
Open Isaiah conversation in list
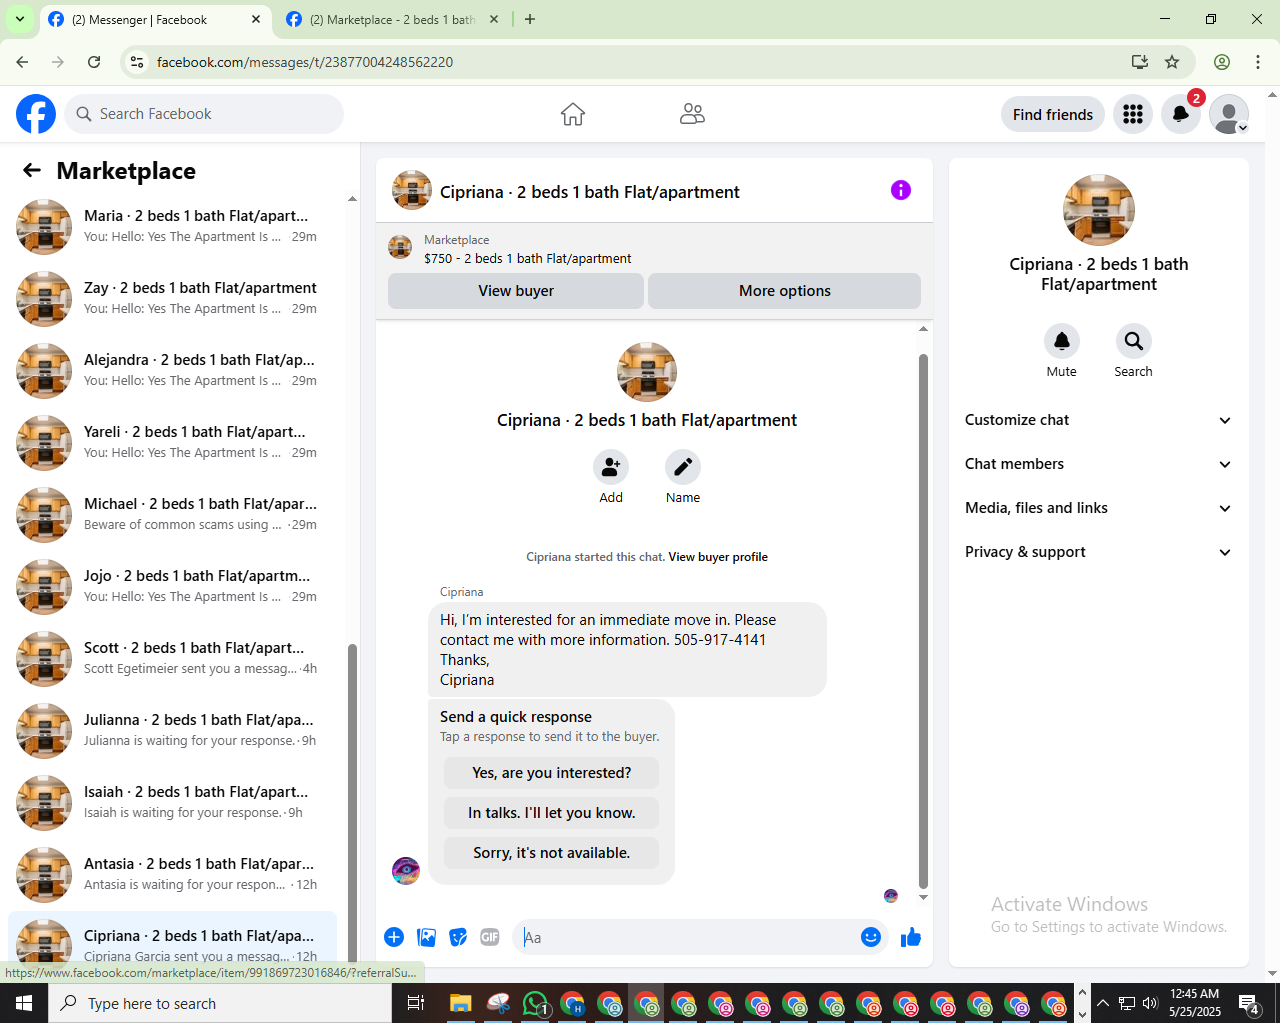click(x=172, y=803)
